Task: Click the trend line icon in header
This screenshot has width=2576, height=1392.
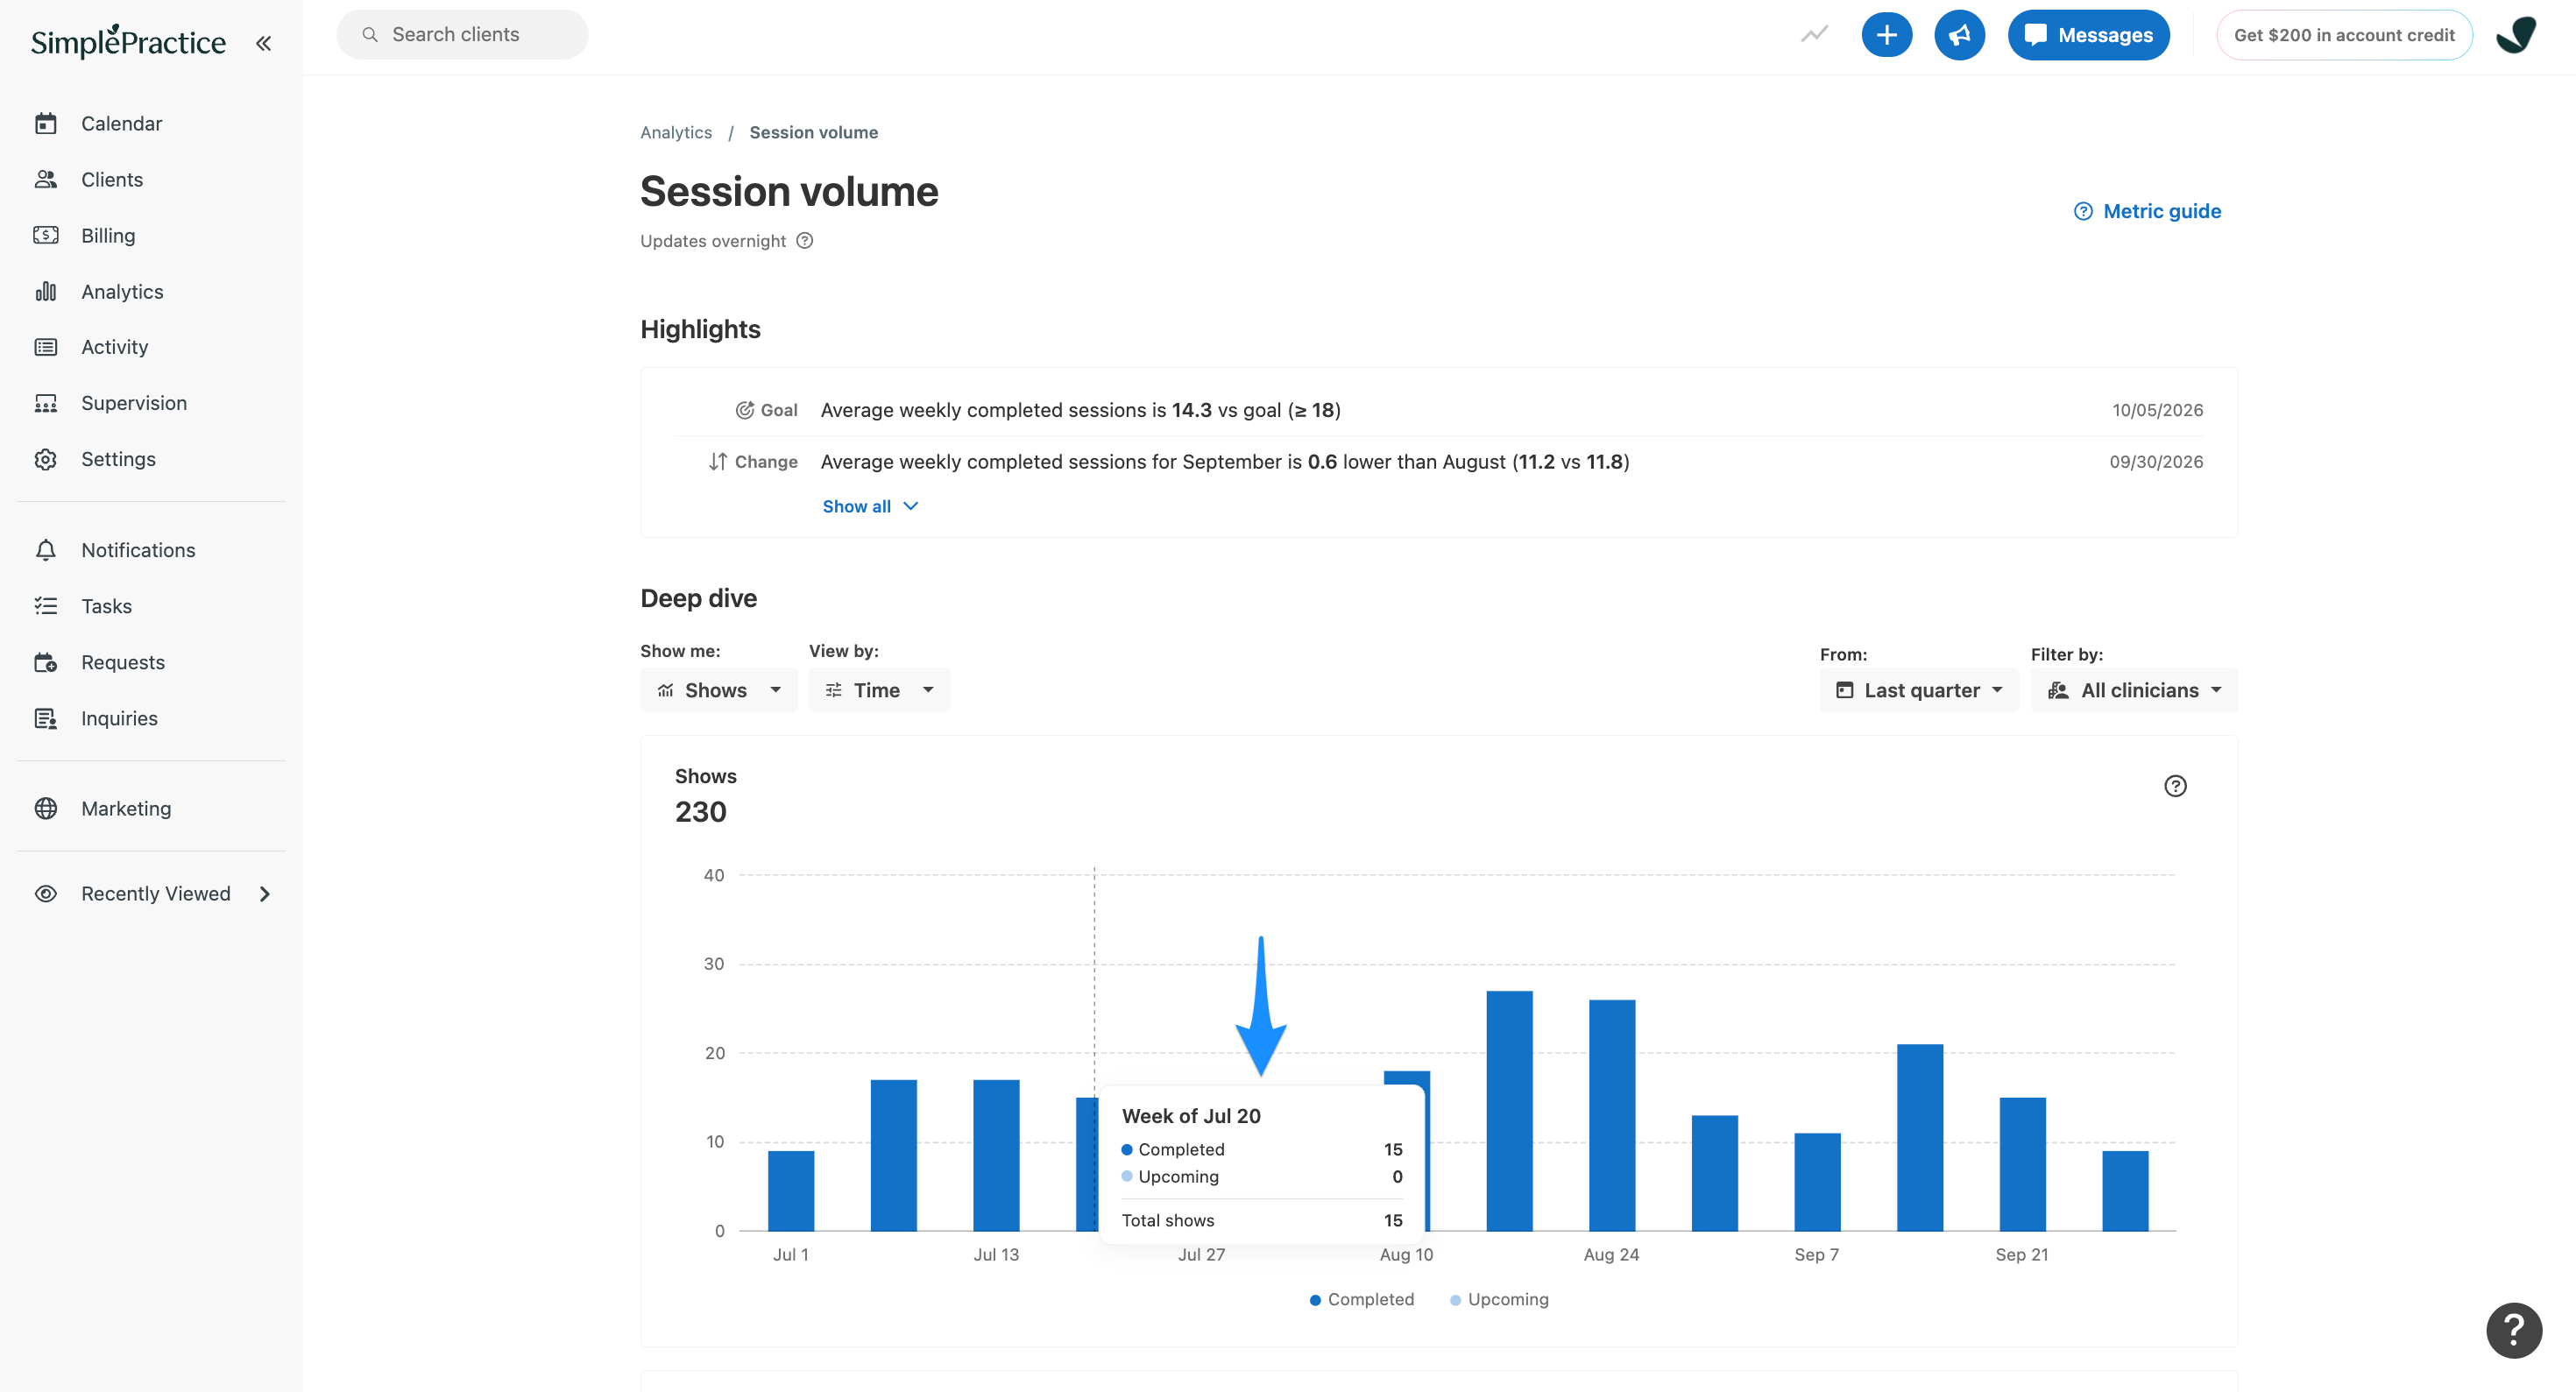Action: pos(1814,35)
